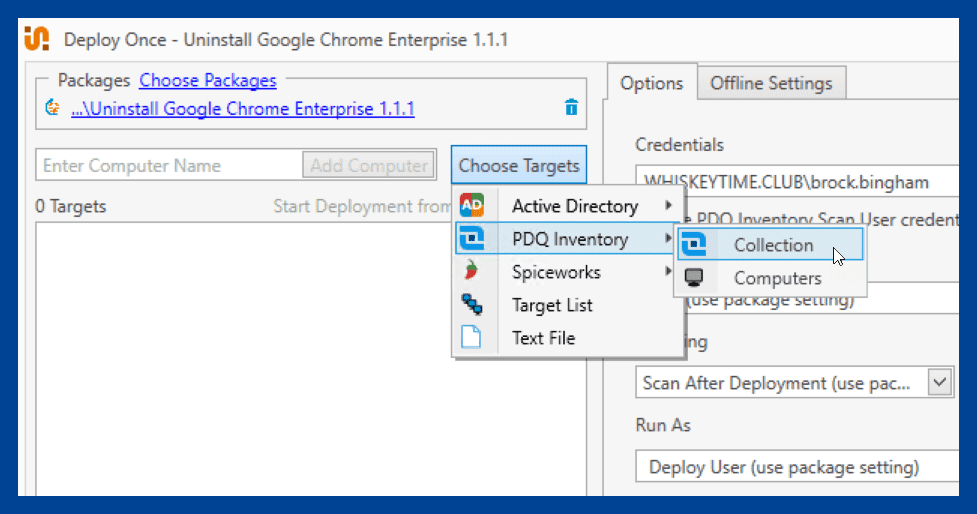This screenshot has width=977, height=514.
Task: Click the 0 Targets label
Action: click(x=70, y=206)
